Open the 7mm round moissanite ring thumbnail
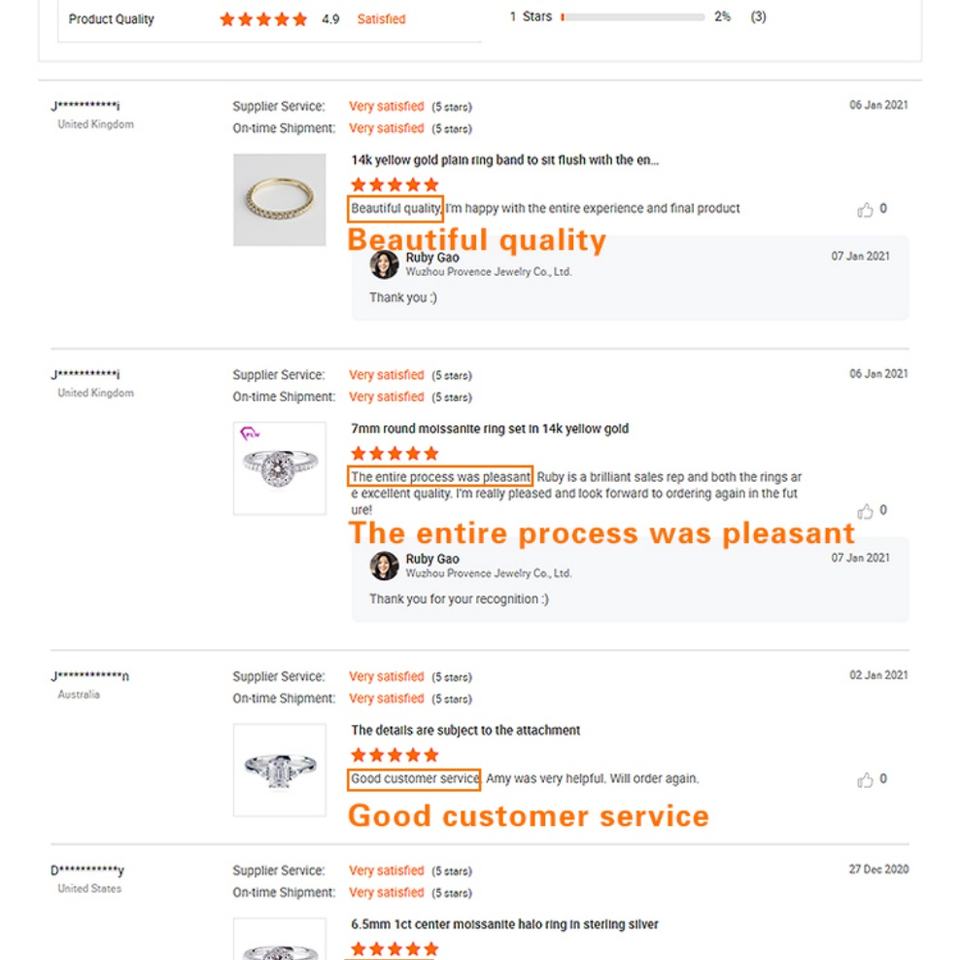This screenshot has height=960, width=960. click(x=279, y=468)
